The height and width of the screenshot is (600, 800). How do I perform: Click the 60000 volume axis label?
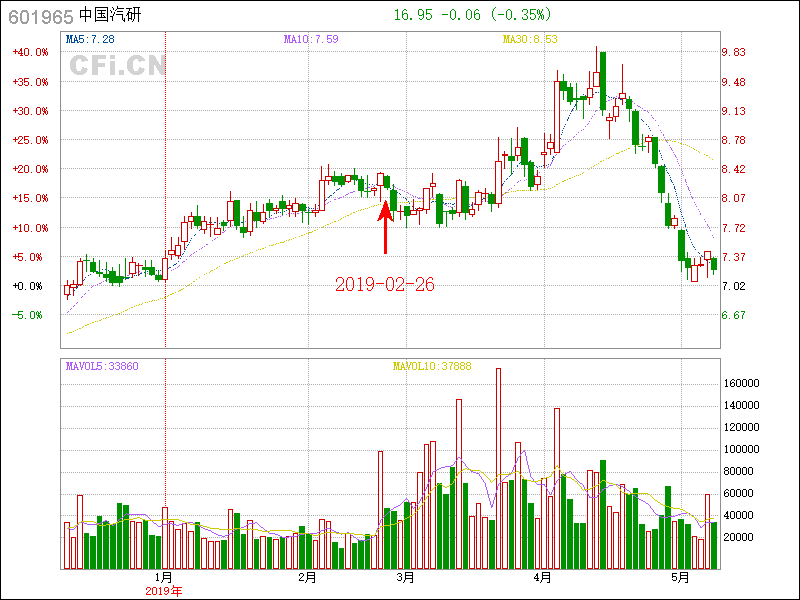[739, 493]
